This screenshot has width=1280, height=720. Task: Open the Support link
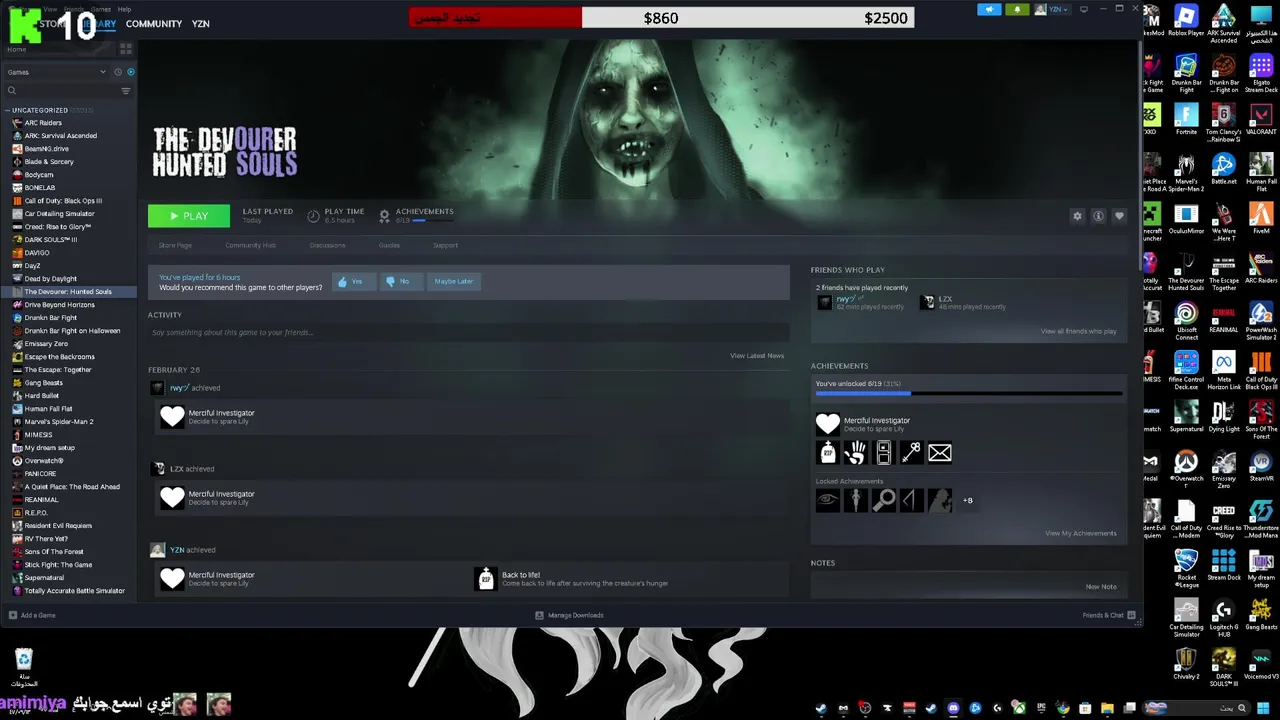point(445,245)
